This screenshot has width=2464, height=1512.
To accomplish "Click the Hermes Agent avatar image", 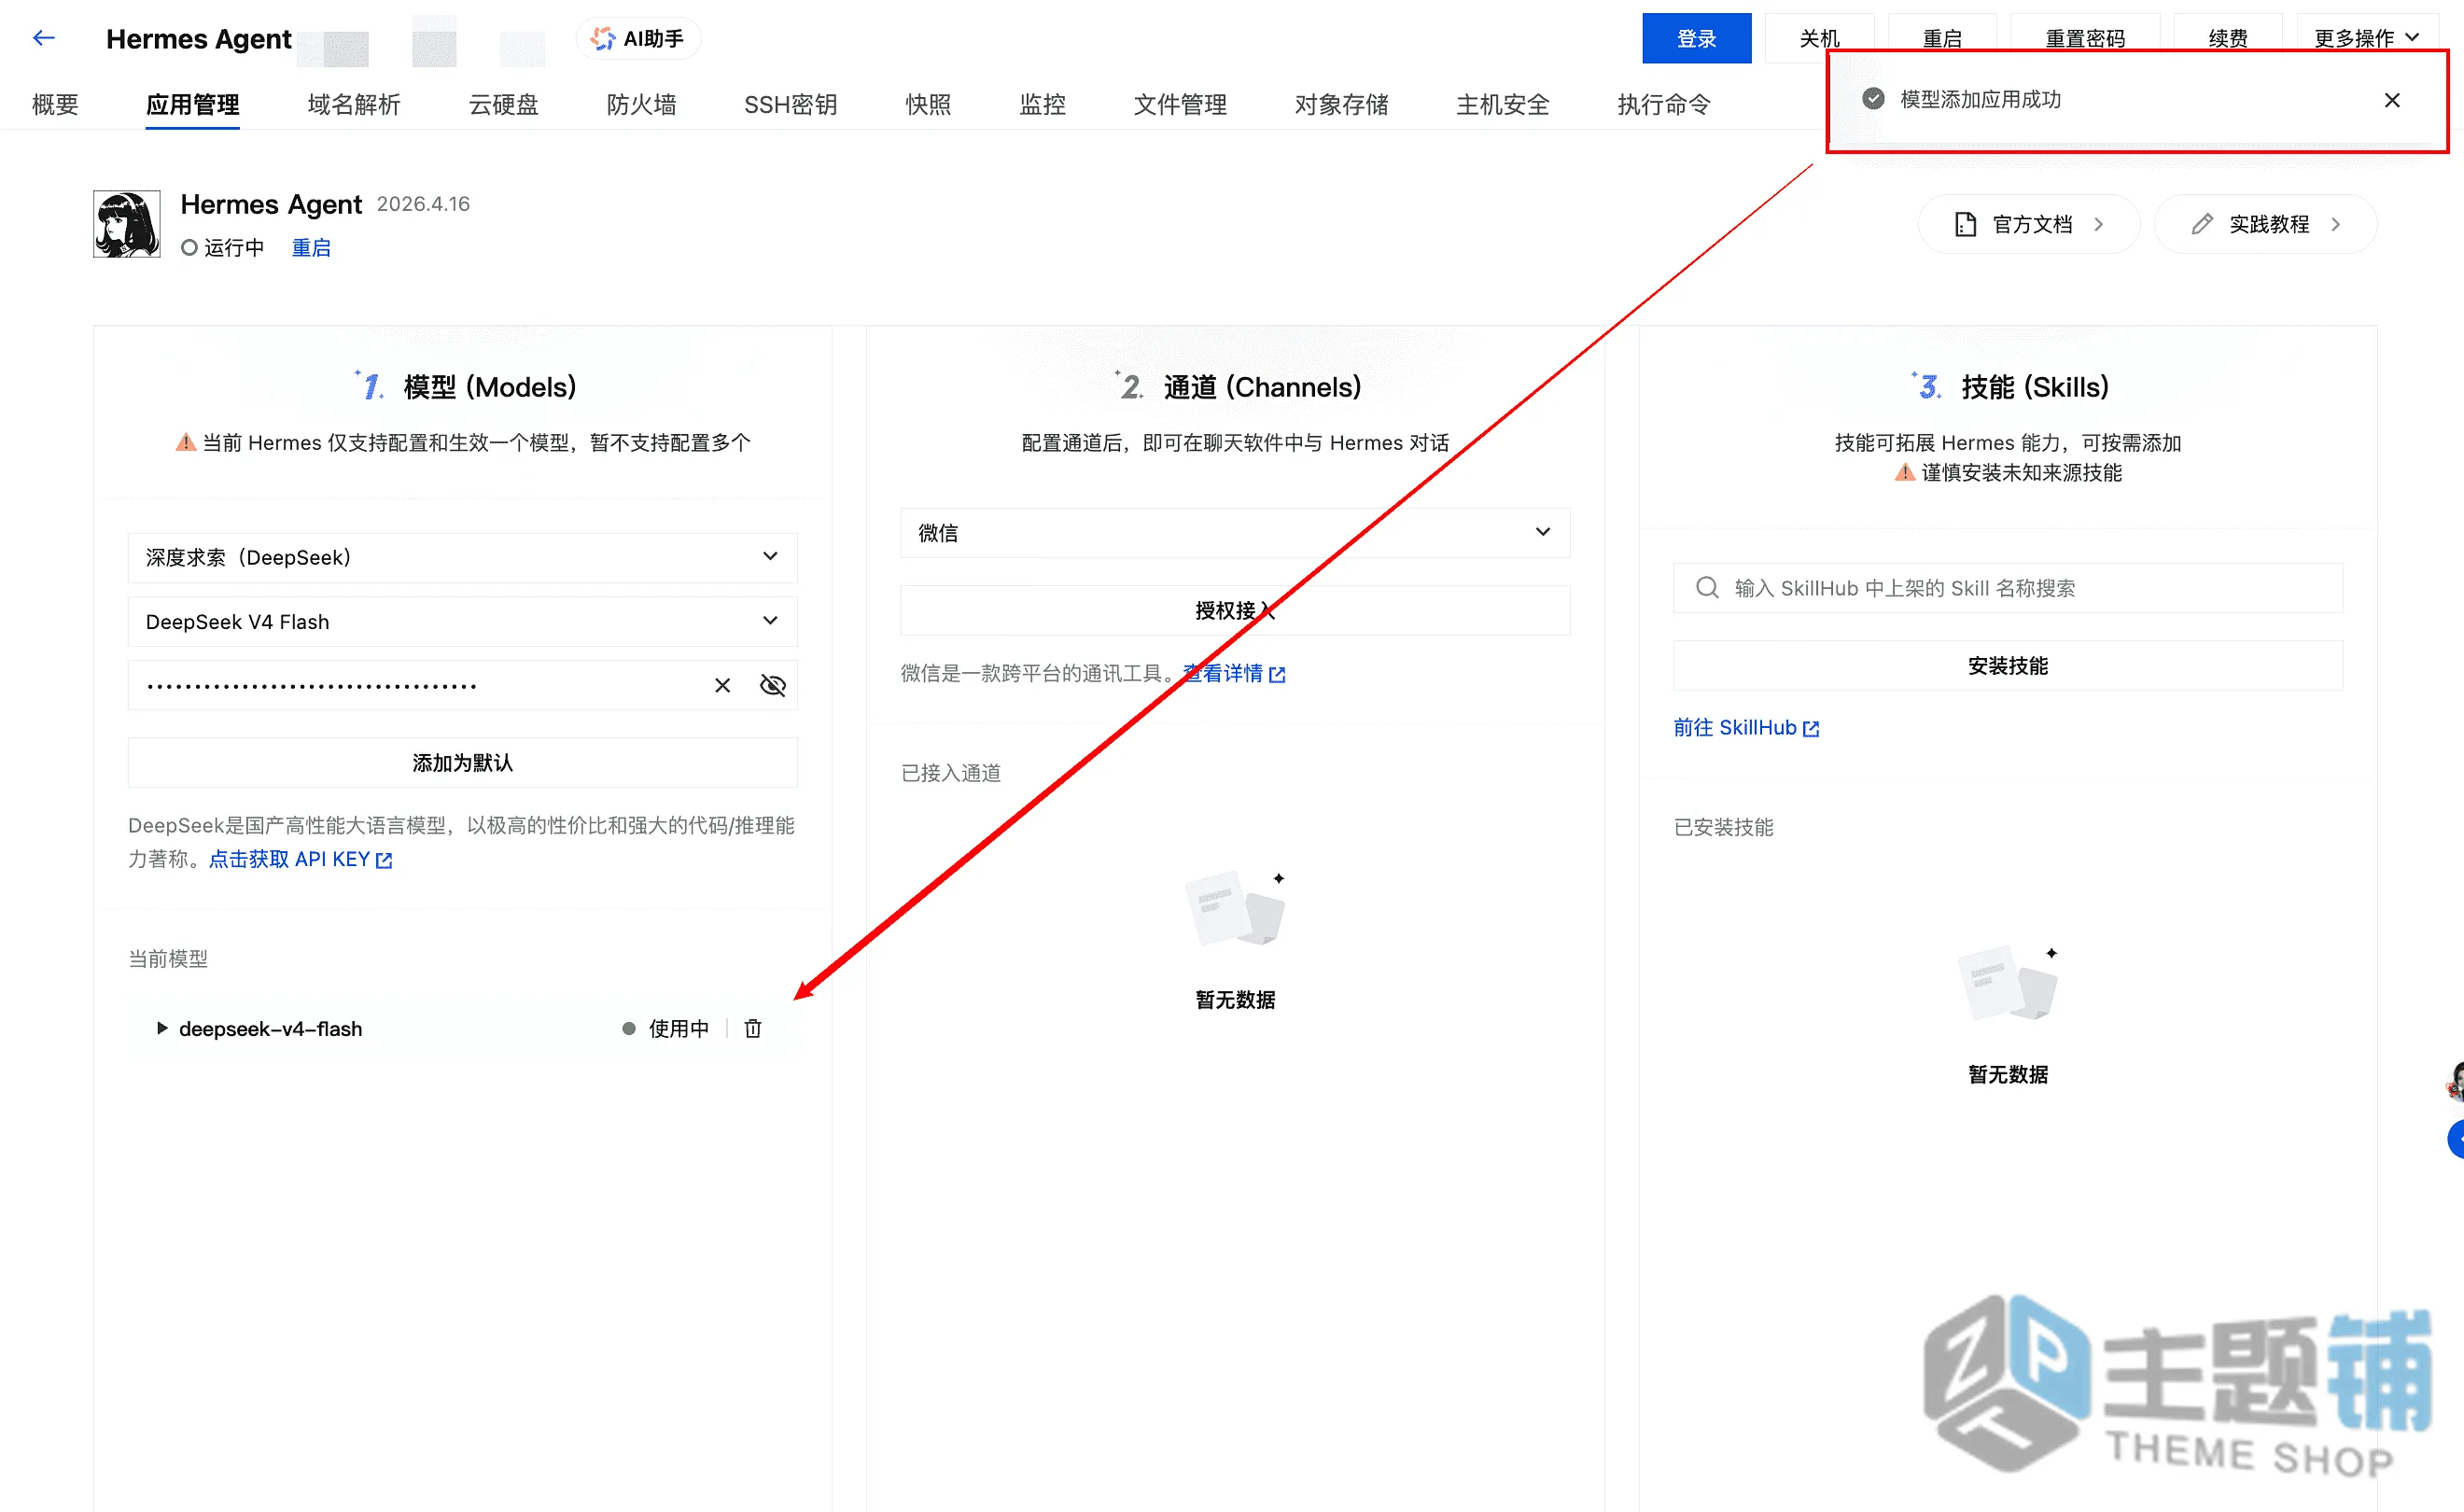I will click(127, 224).
